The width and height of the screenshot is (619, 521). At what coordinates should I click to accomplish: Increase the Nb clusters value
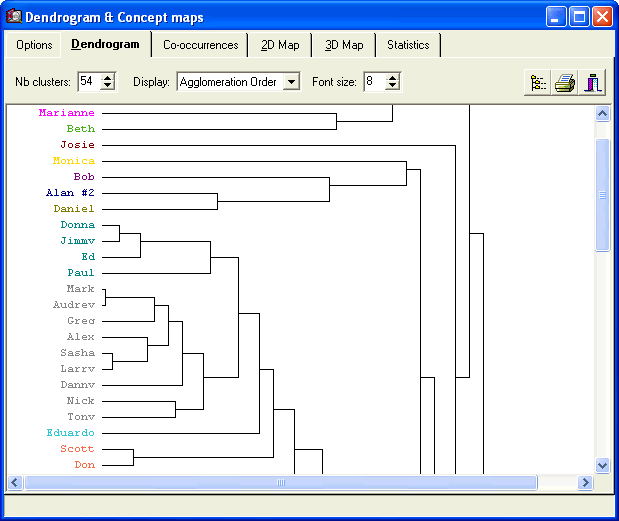click(x=109, y=77)
